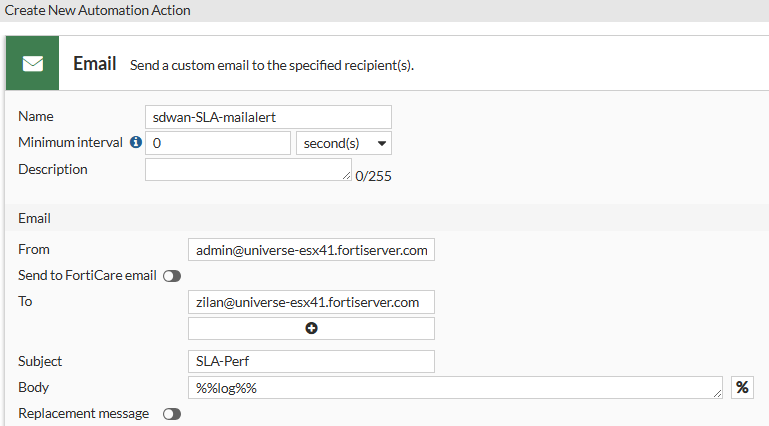Select the Subject field containing SLA-Perf
The height and width of the screenshot is (426, 769).
(311, 361)
